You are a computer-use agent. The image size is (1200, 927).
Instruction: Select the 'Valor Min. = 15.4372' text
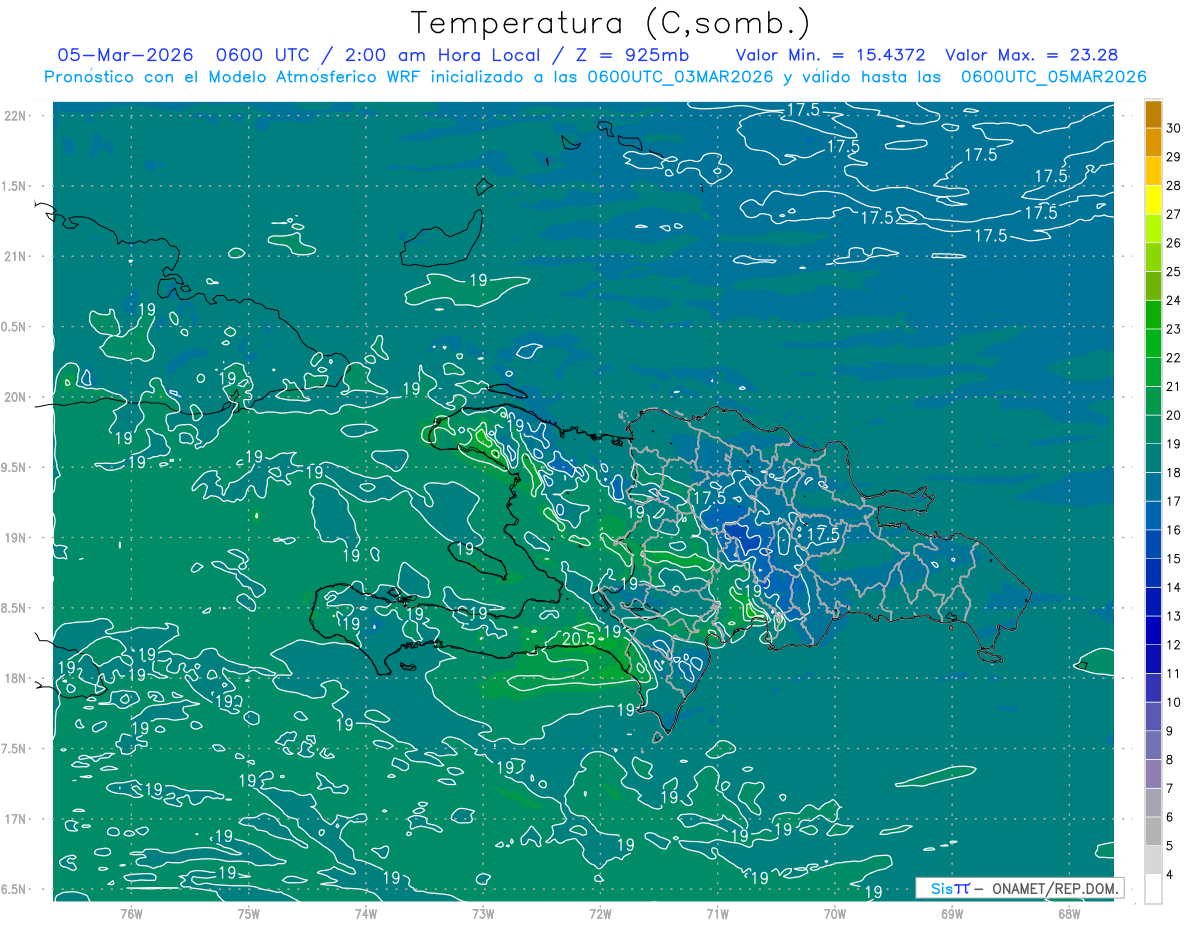coord(830,55)
